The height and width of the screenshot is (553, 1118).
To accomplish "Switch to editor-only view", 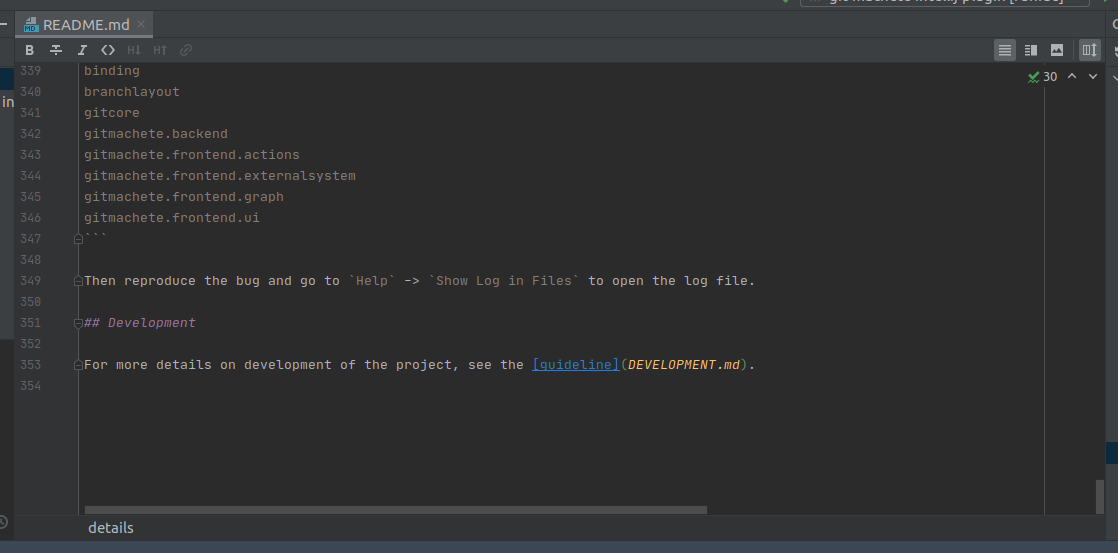I will [1005, 50].
